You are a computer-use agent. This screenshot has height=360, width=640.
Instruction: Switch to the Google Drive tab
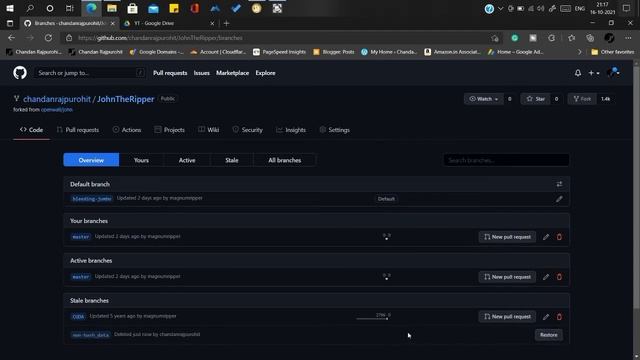pos(169,23)
